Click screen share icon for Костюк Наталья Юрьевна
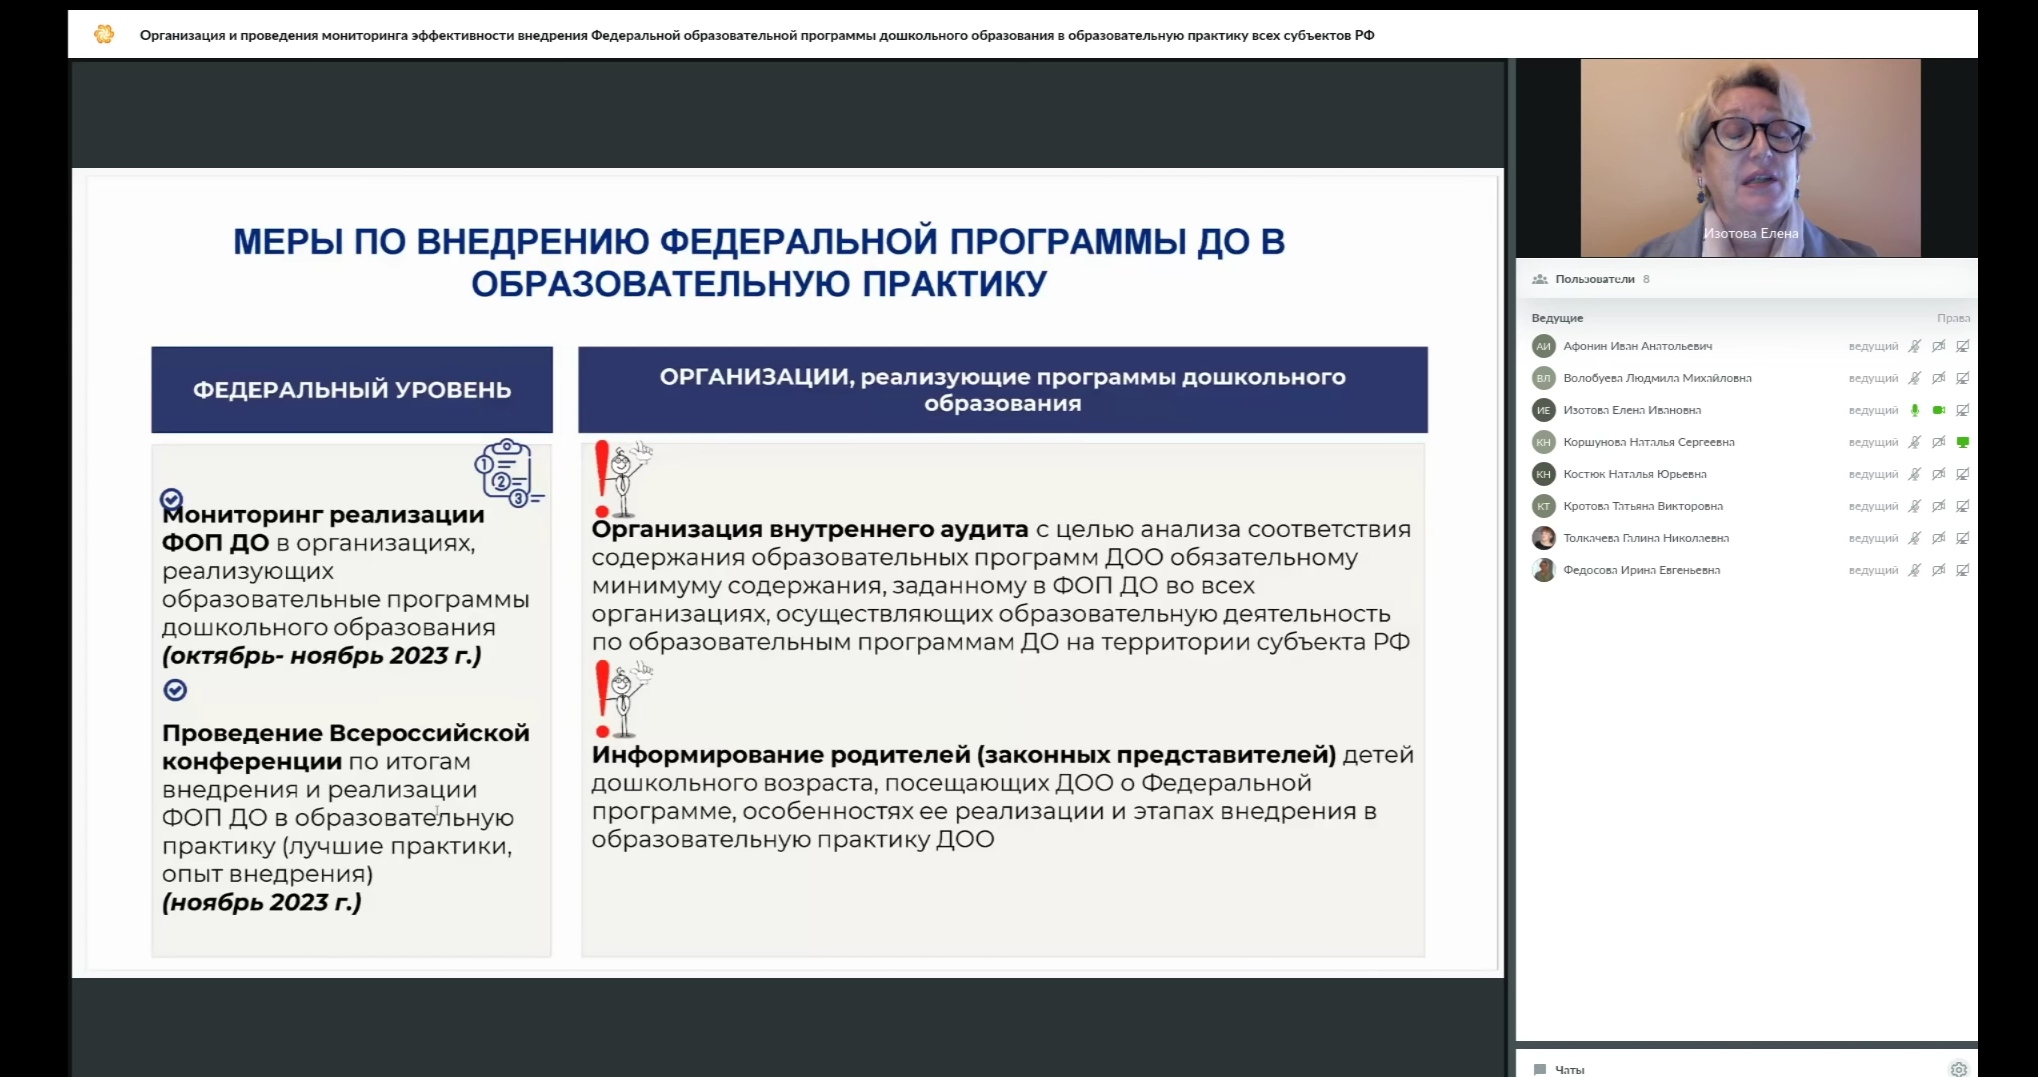The image size is (2038, 1077). [x=1962, y=474]
